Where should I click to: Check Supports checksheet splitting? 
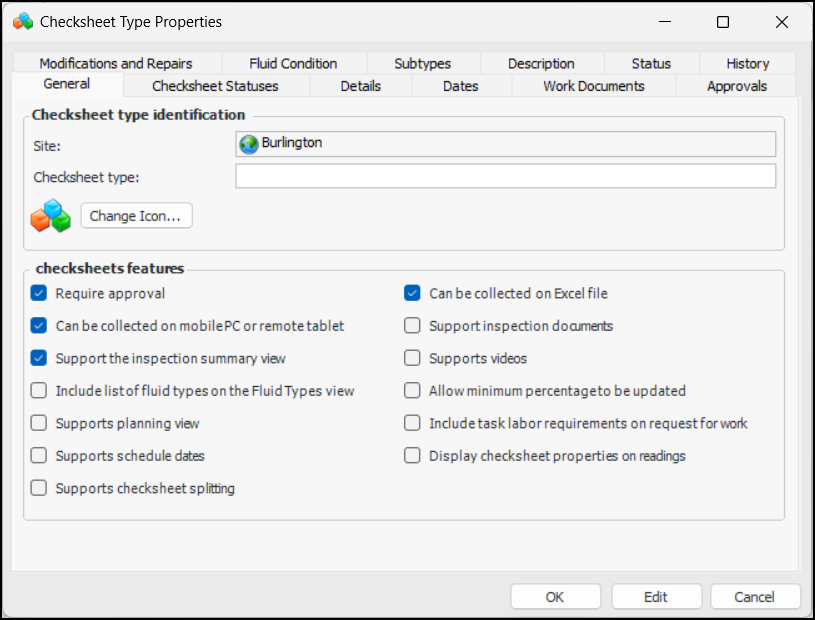[39, 488]
